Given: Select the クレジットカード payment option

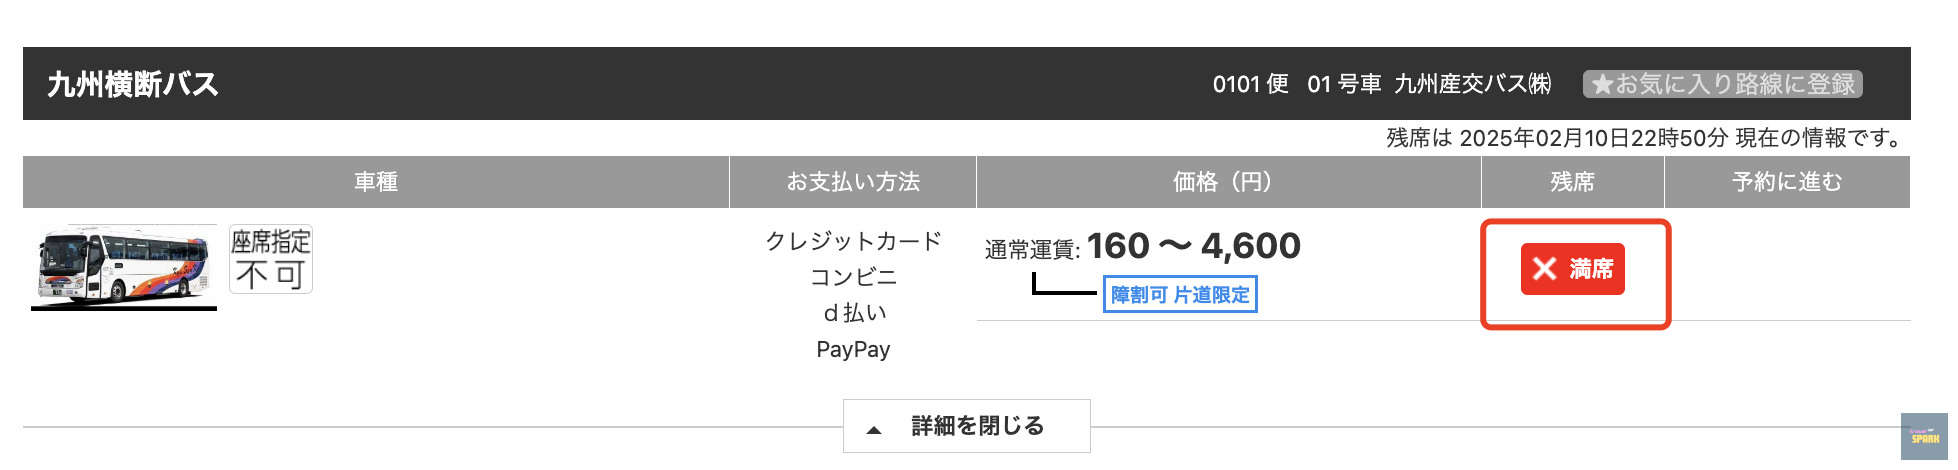Looking at the screenshot, I should tap(853, 241).
